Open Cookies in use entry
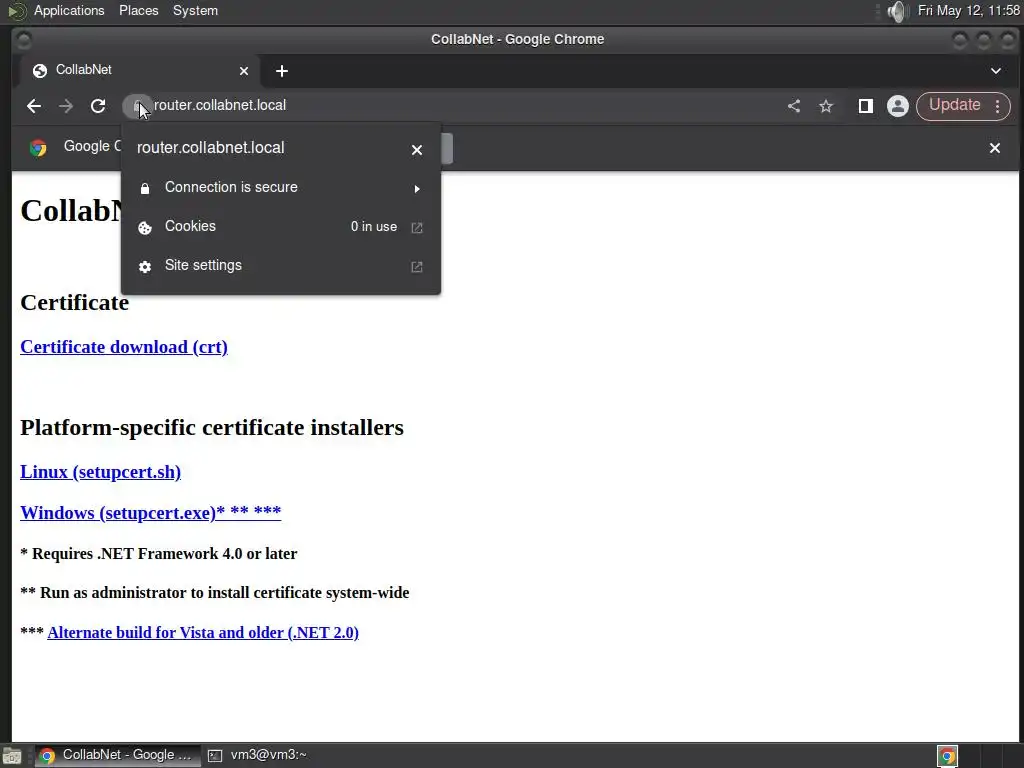 coord(281,227)
